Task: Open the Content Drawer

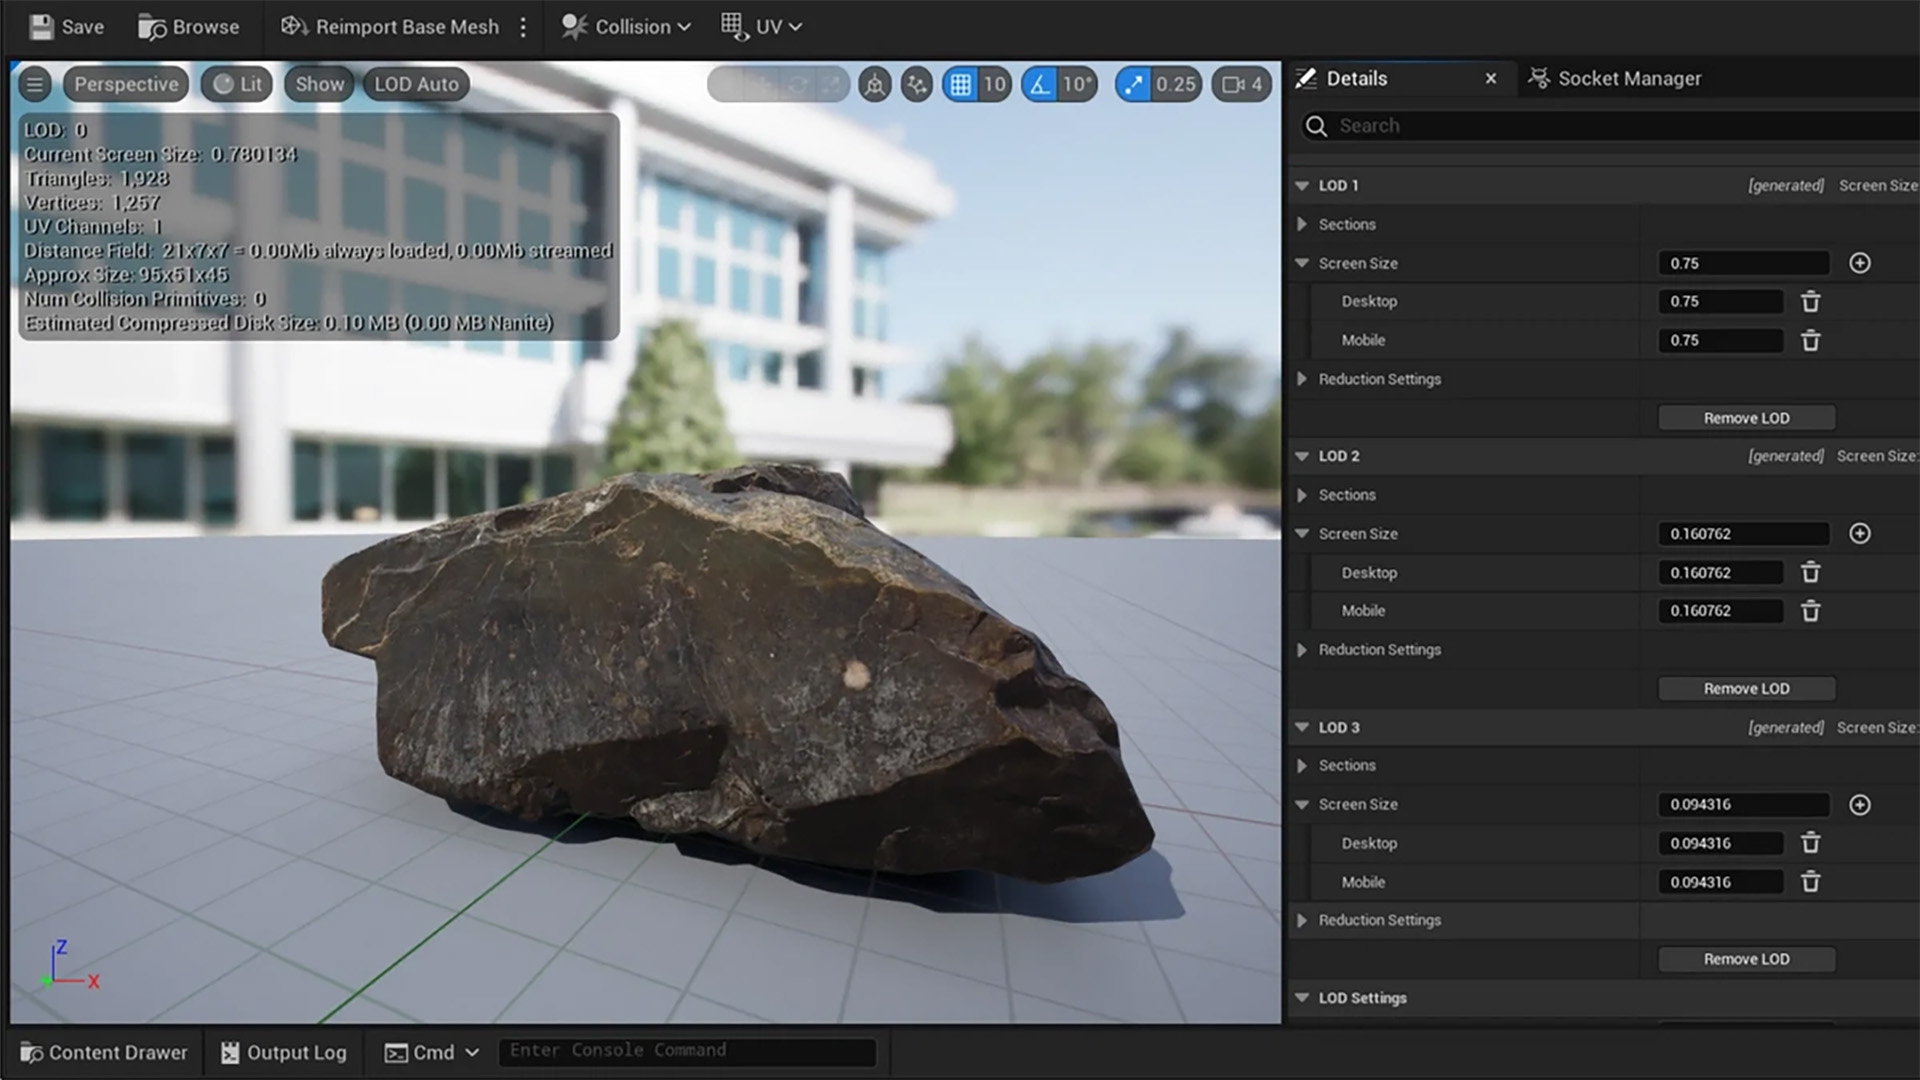Action: pos(104,1052)
